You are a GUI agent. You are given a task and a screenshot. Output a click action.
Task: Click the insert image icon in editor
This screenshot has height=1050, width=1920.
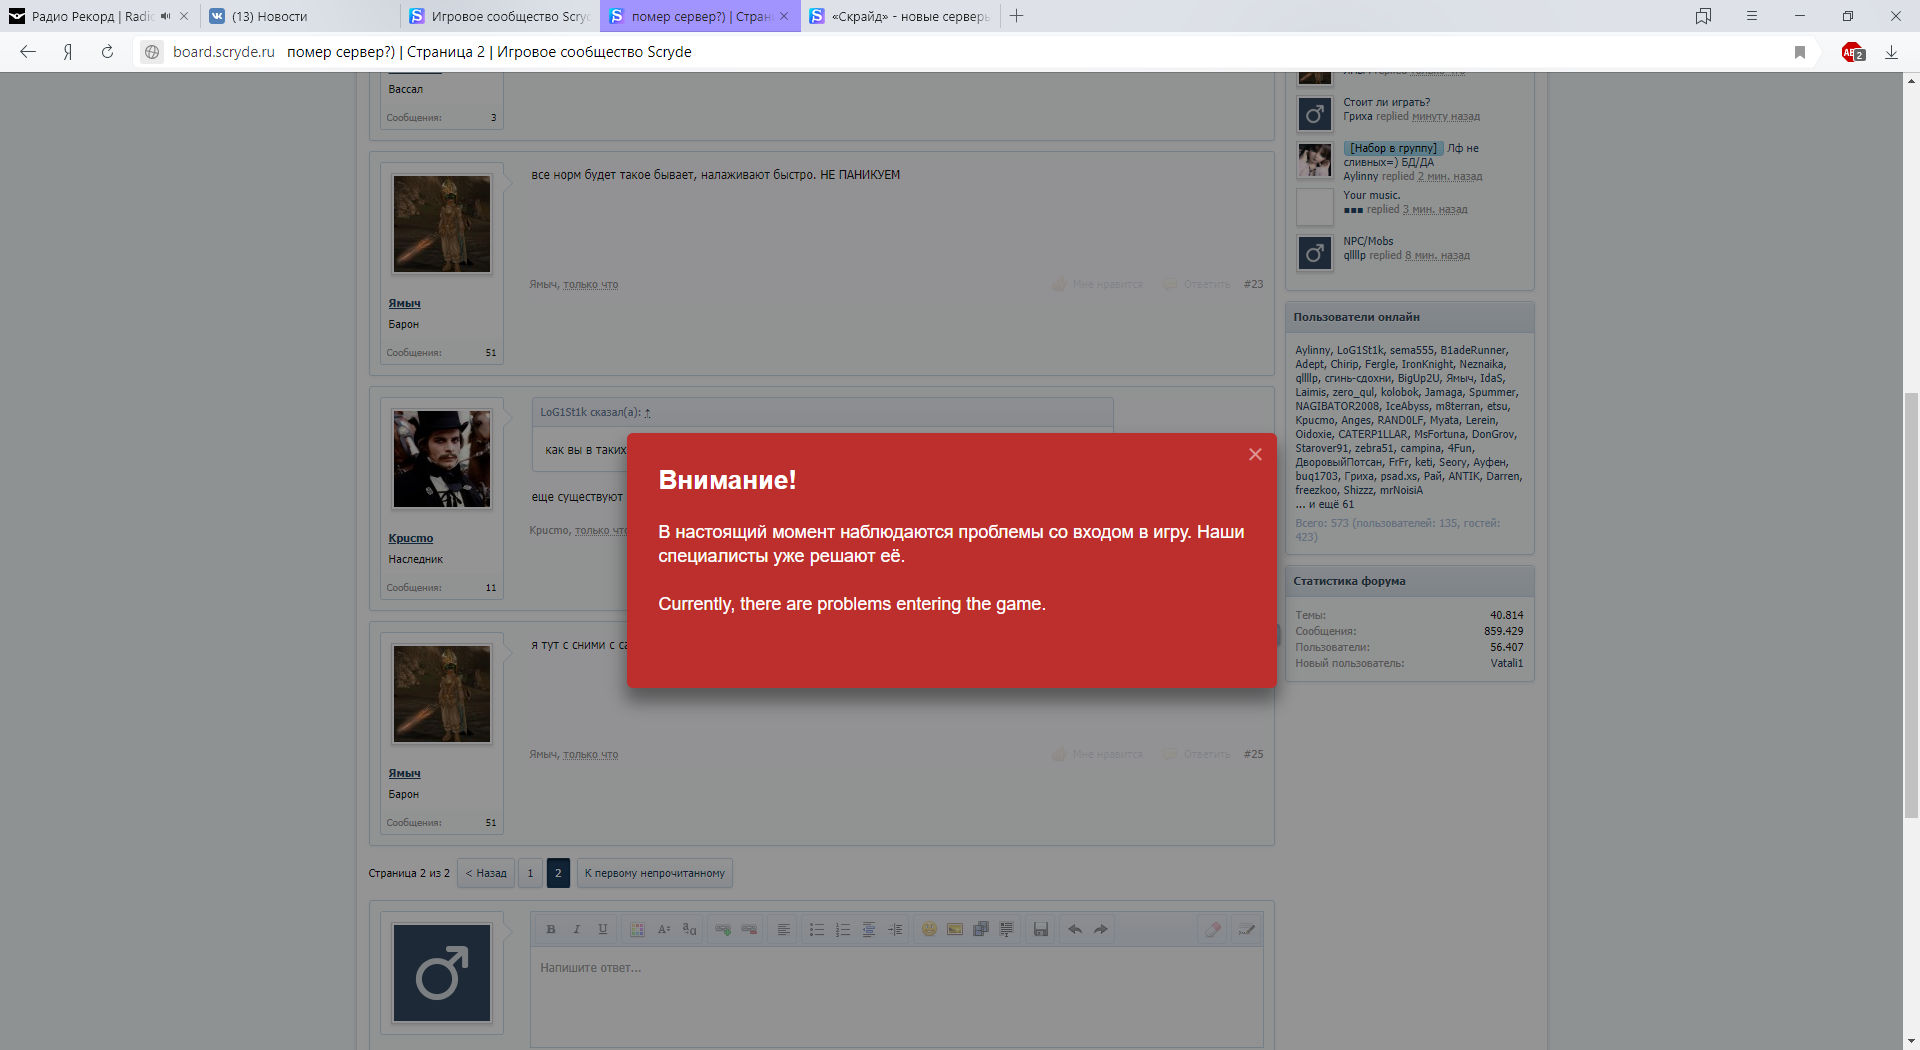(x=955, y=930)
